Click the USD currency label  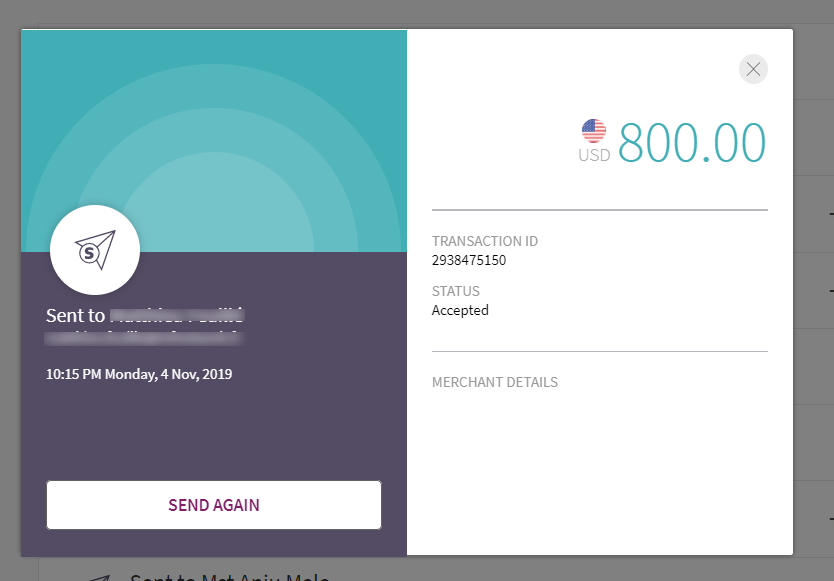(x=594, y=156)
